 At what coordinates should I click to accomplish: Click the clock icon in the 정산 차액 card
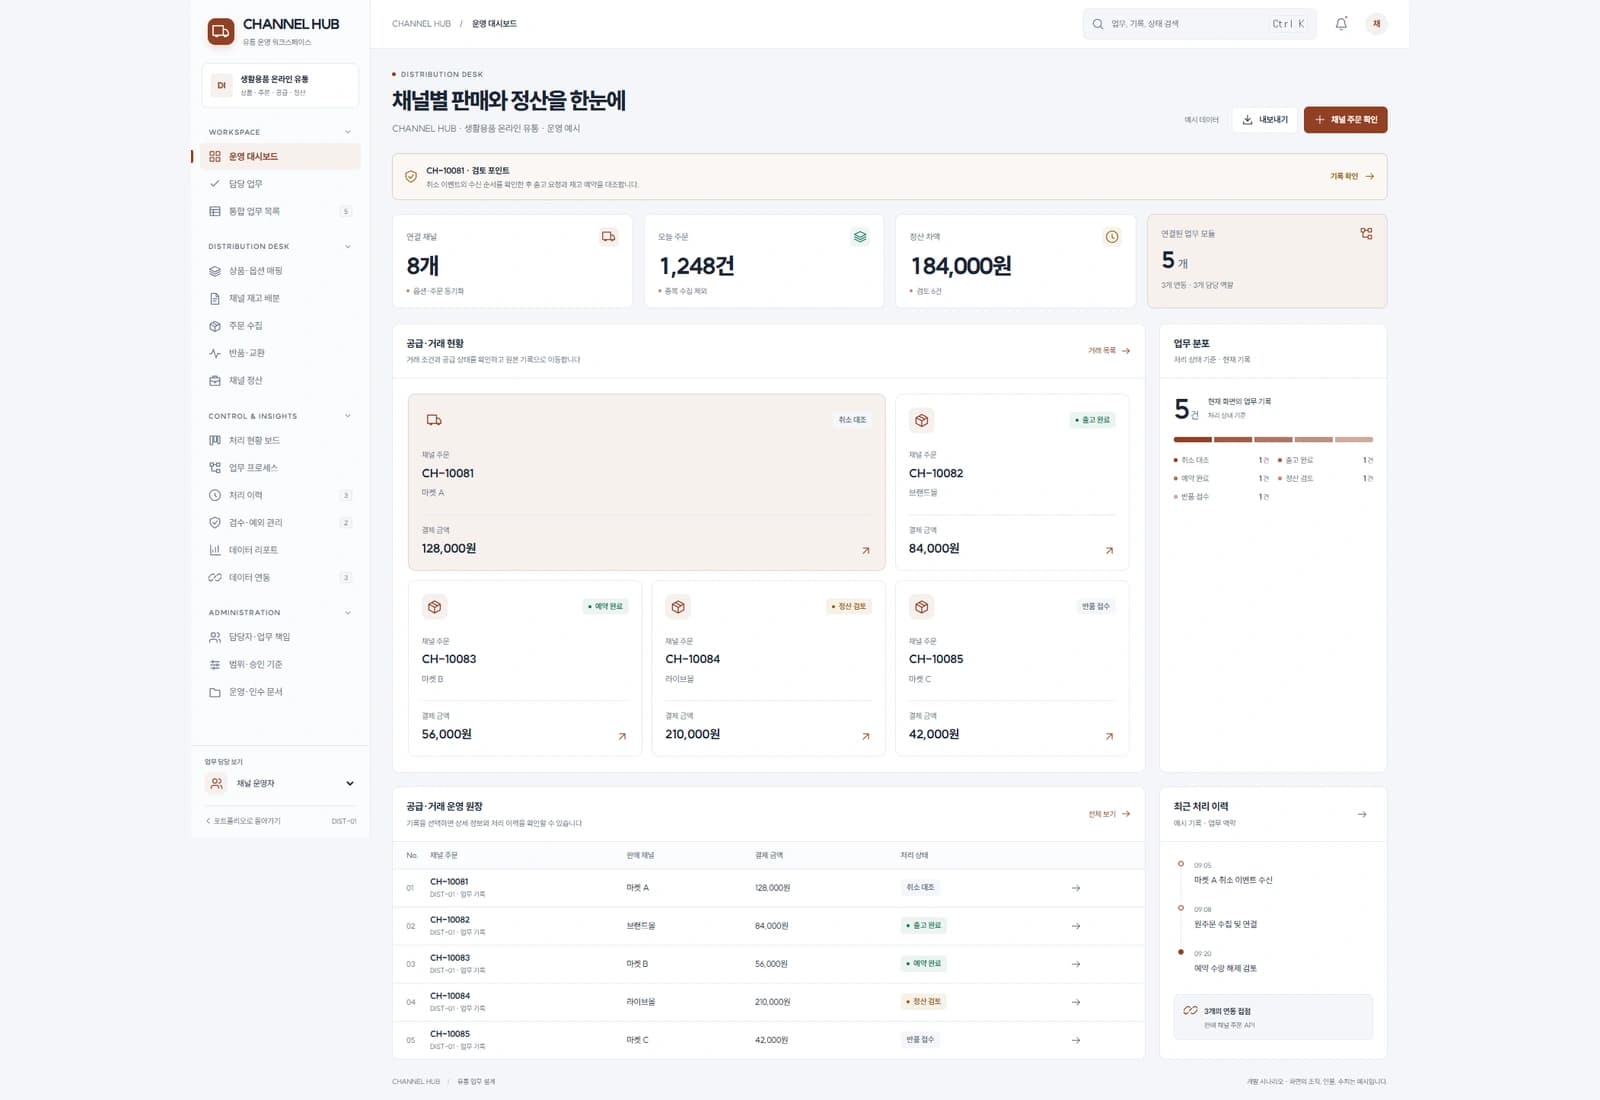point(1112,237)
